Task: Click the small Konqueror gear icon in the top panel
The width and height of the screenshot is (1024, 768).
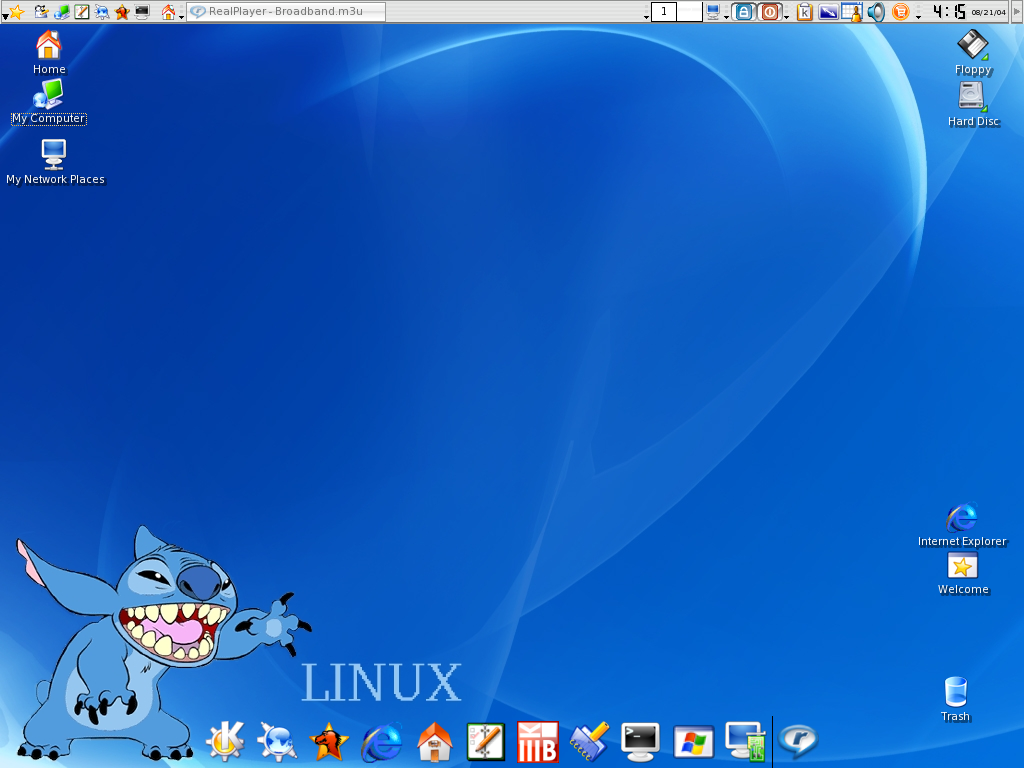Action: pyautogui.click(x=102, y=11)
